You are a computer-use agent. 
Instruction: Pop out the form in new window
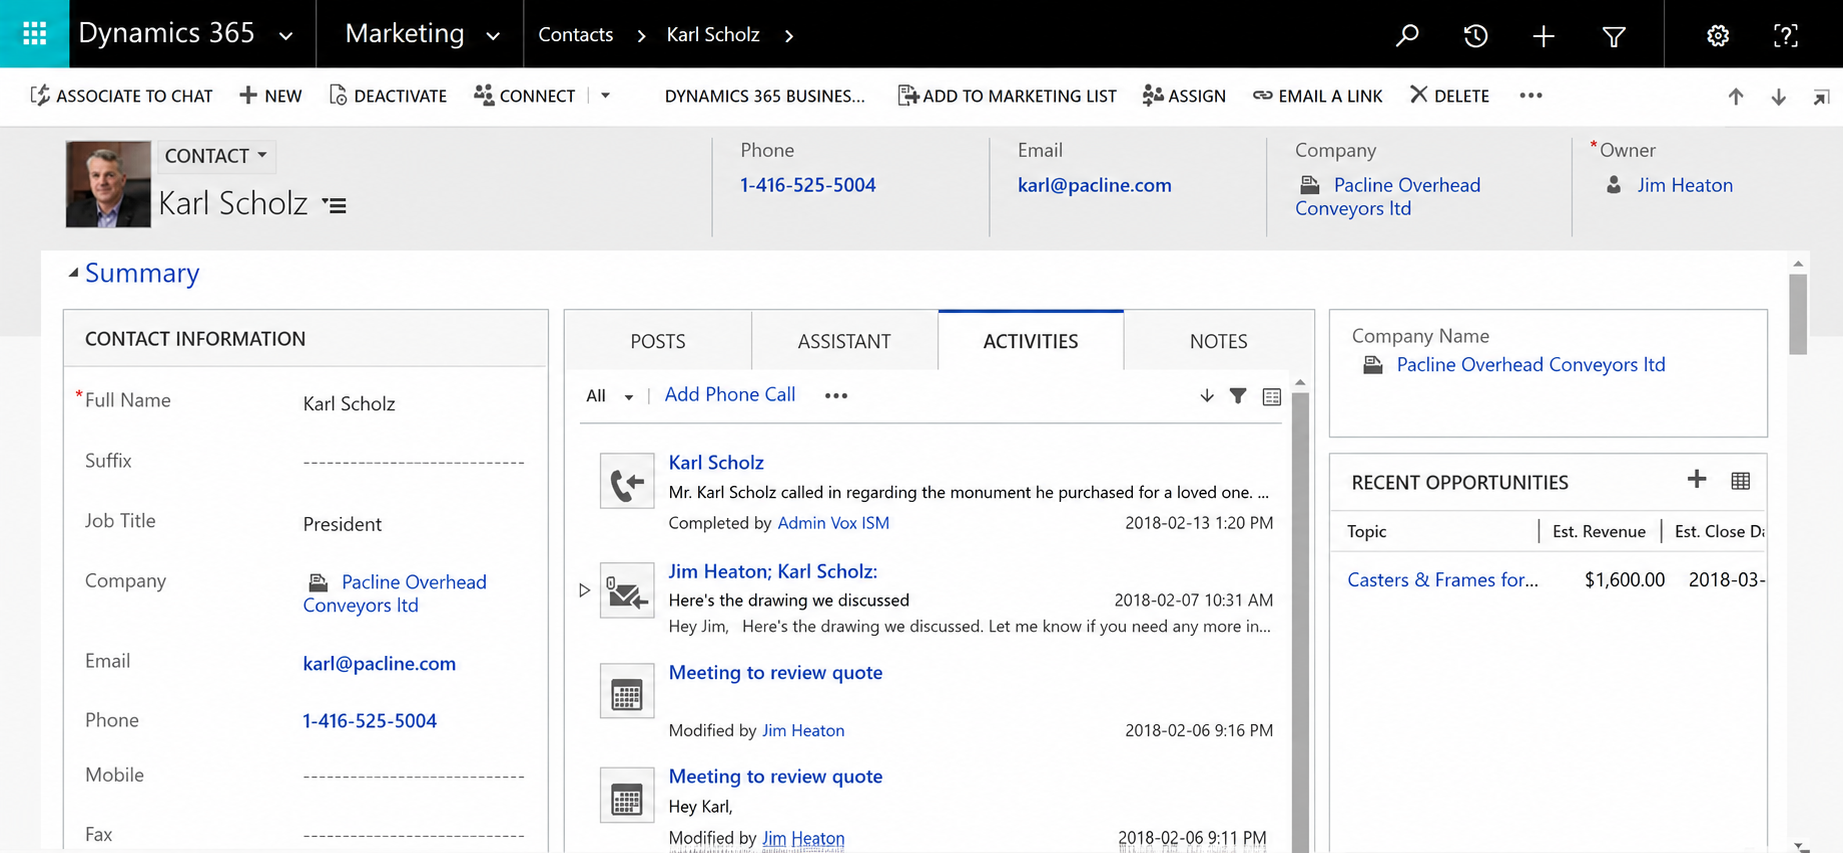[x=1821, y=96]
